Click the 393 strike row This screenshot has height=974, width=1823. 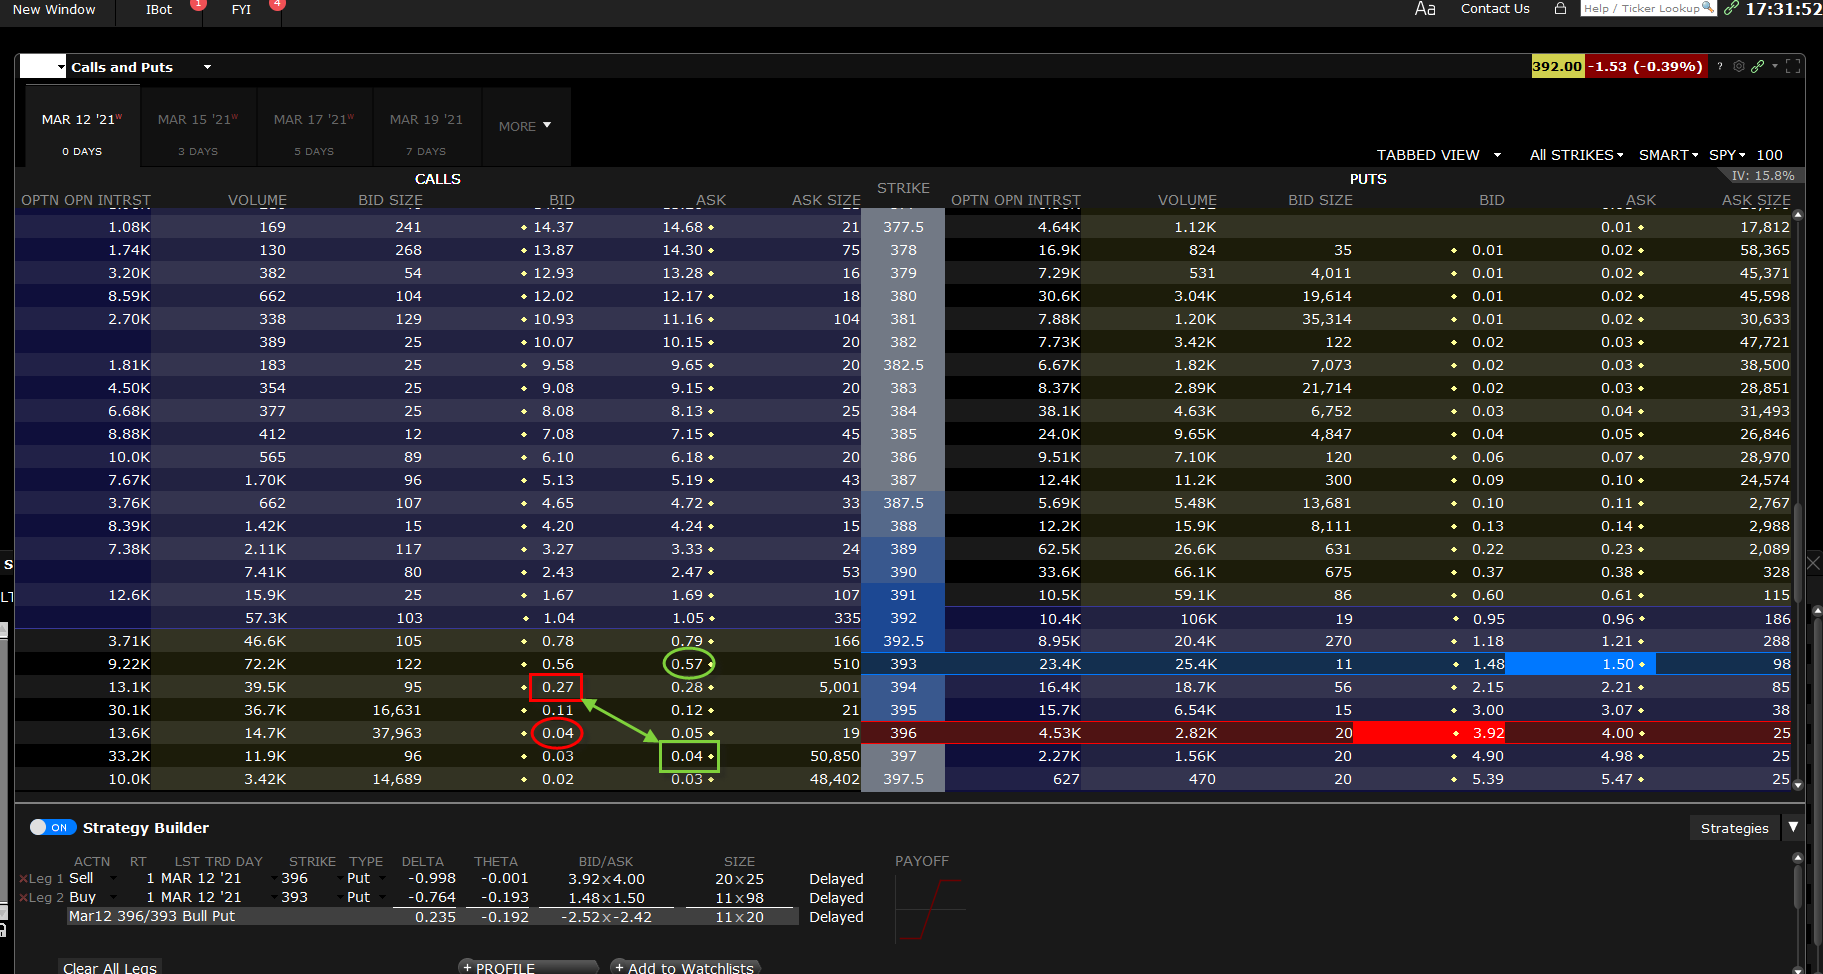(x=903, y=664)
